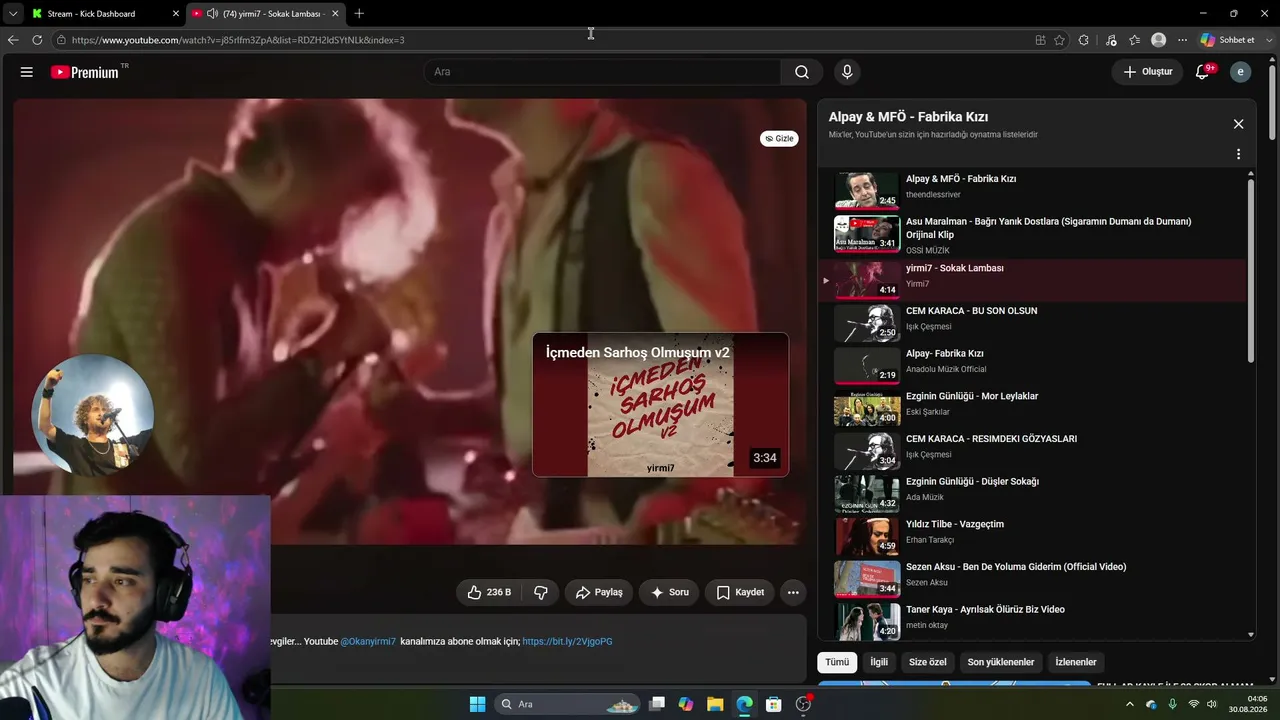Go back in the browser
Viewport: 1280px width, 720px height.
click(13, 40)
